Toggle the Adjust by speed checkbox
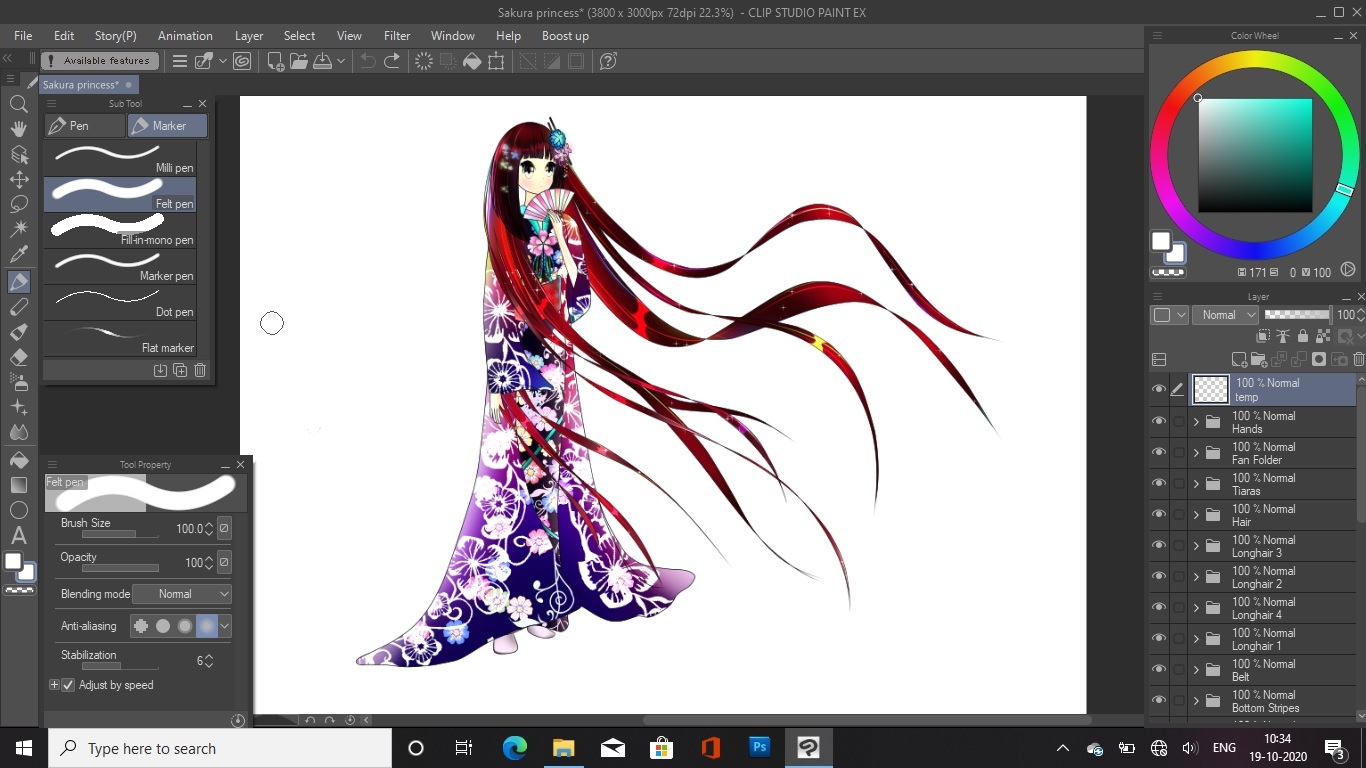This screenshot has height=768, width=1366. [x=68, y=685]
